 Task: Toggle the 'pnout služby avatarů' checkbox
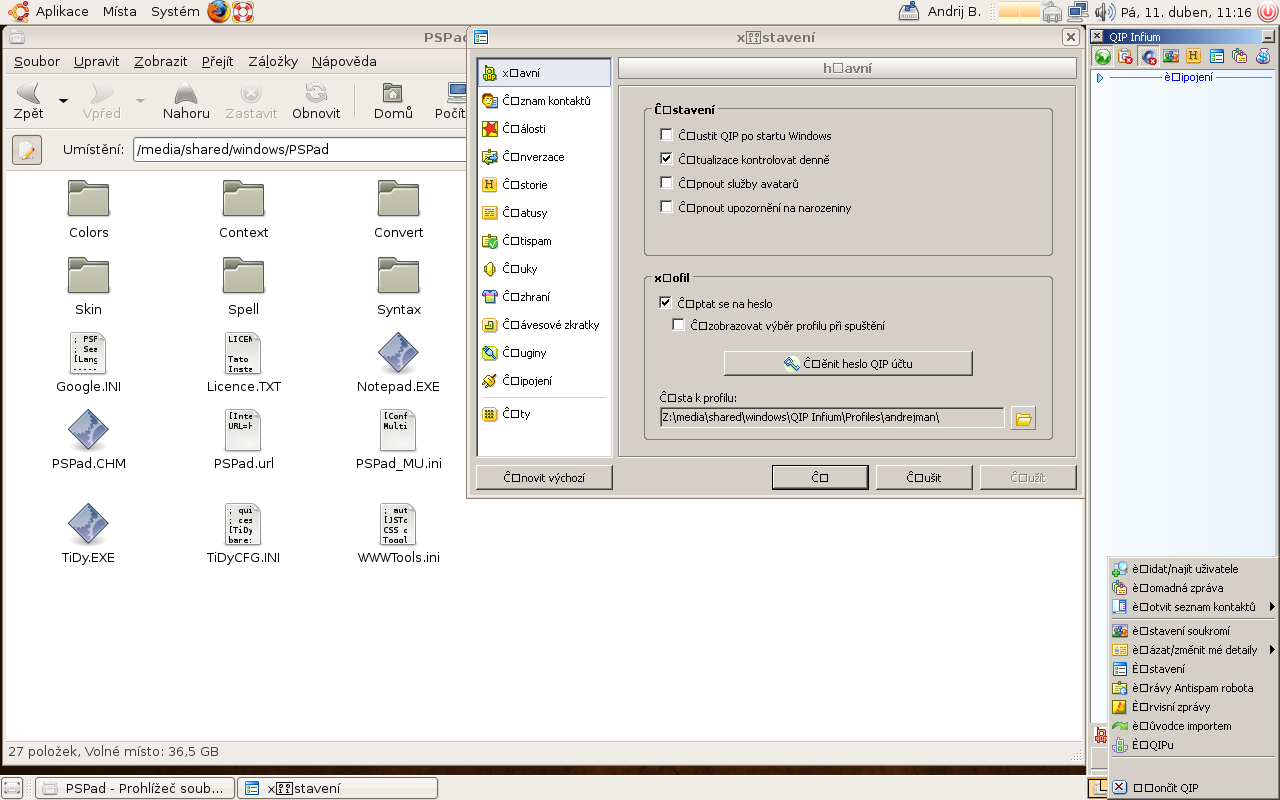[666, 183]
